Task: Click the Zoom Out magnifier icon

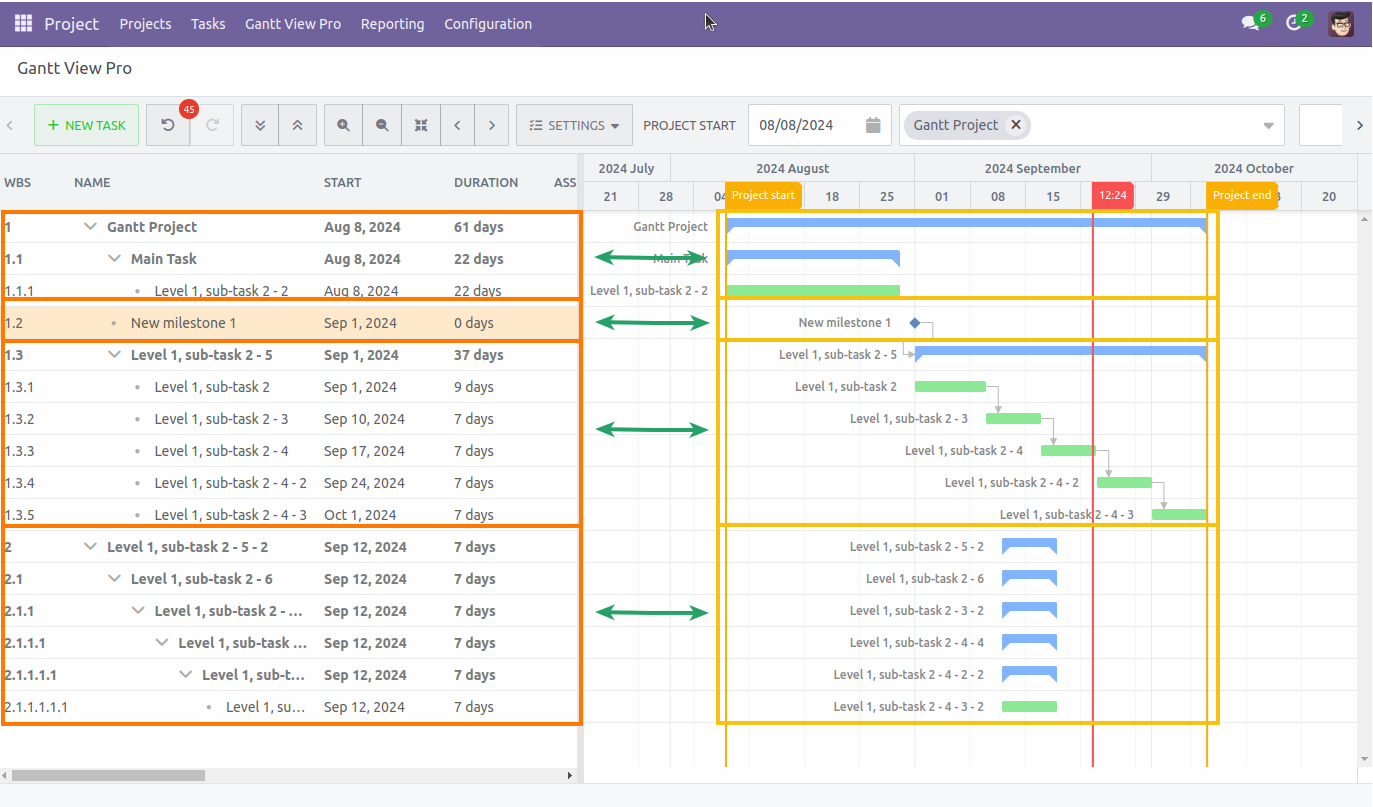Action: [381, 125]
